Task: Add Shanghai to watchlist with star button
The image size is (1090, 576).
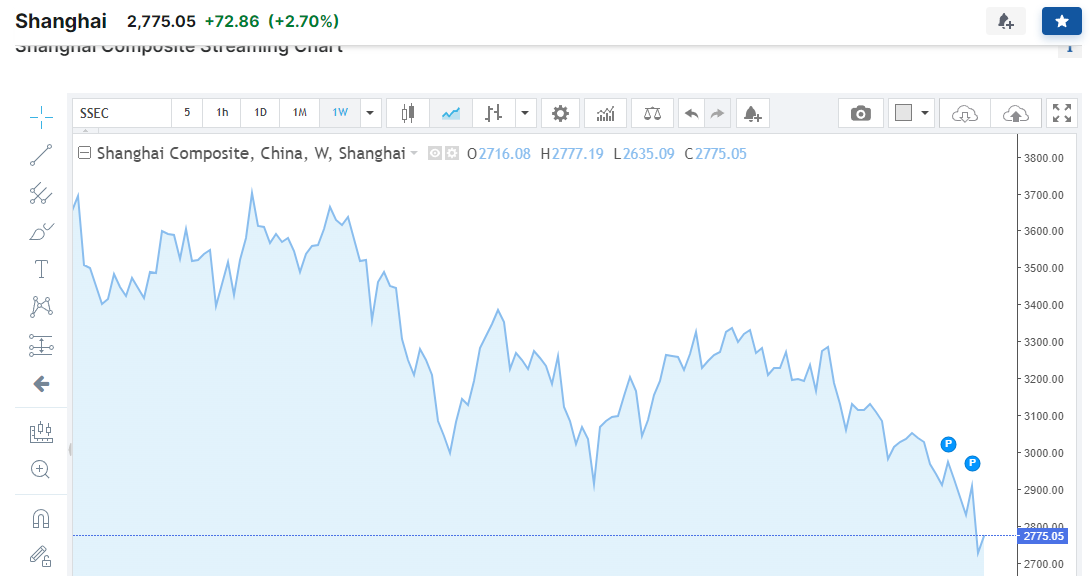Action: pyautogui.click(x=1061, y=22)
